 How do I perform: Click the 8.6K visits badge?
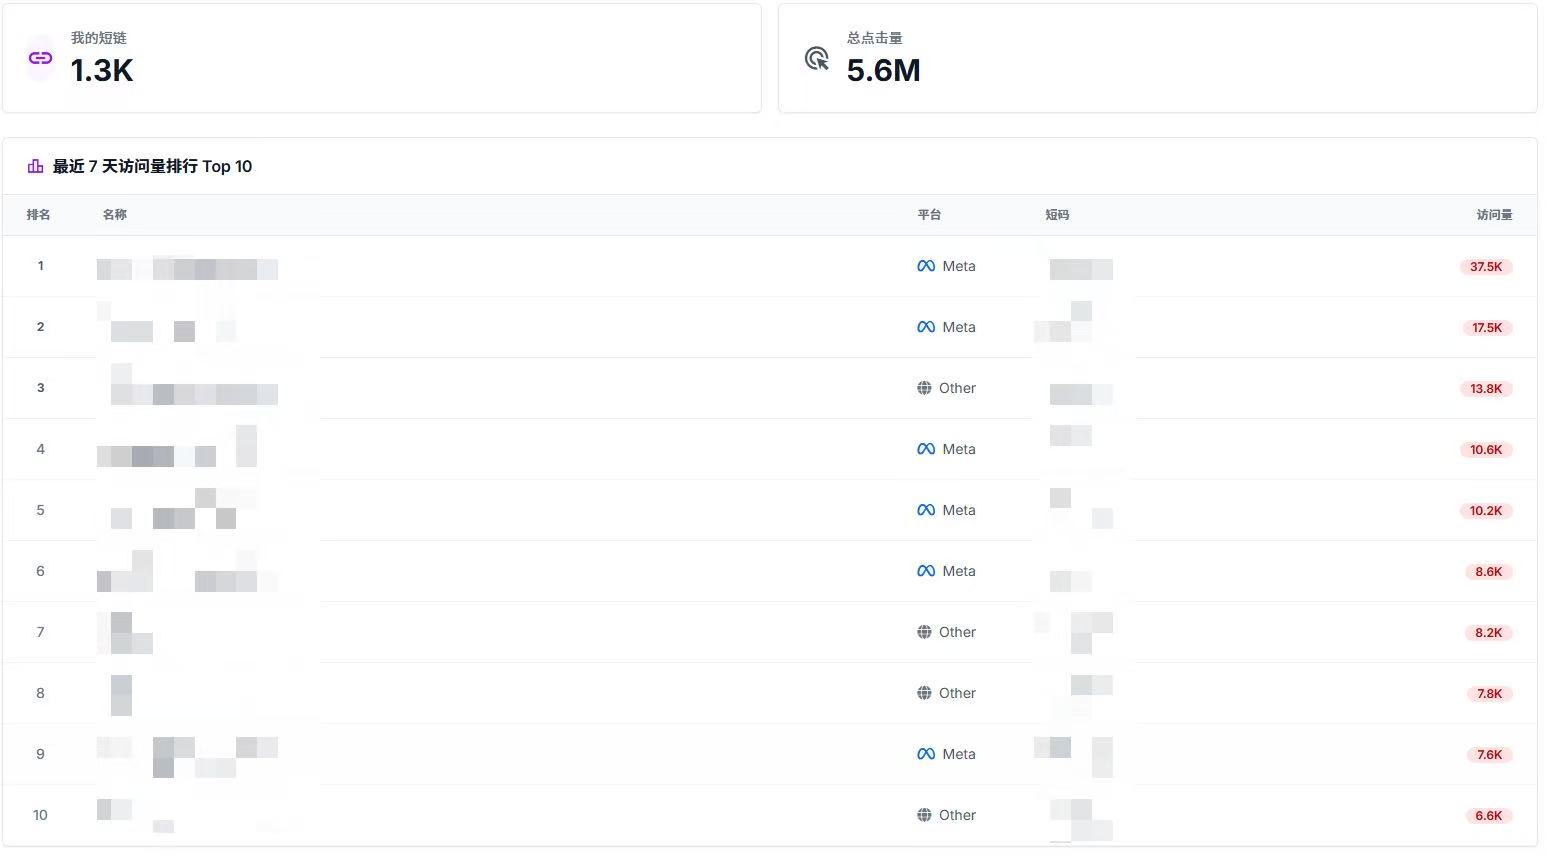1488,572
